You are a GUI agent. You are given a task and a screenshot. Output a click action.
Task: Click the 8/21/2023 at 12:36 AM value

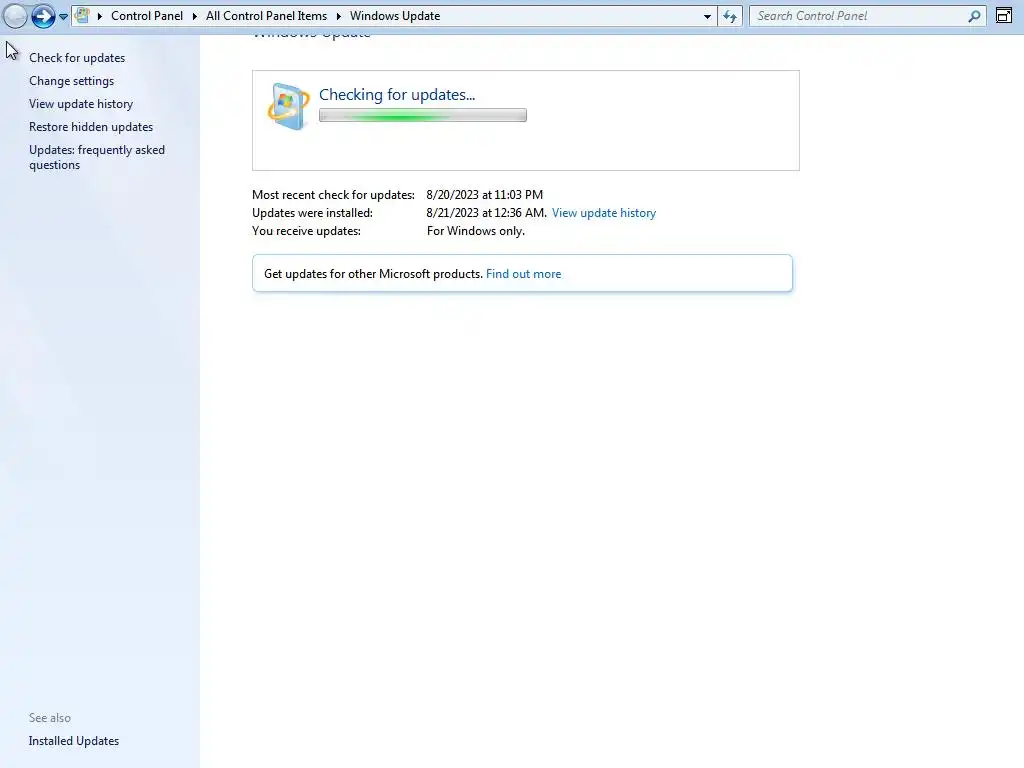click(487, 213)
